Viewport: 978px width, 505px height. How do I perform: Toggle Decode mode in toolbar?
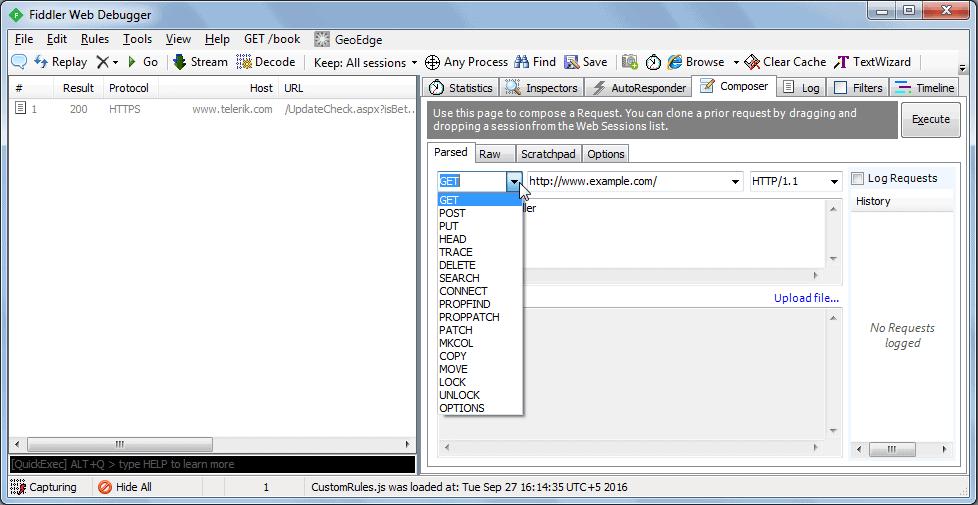266,62
